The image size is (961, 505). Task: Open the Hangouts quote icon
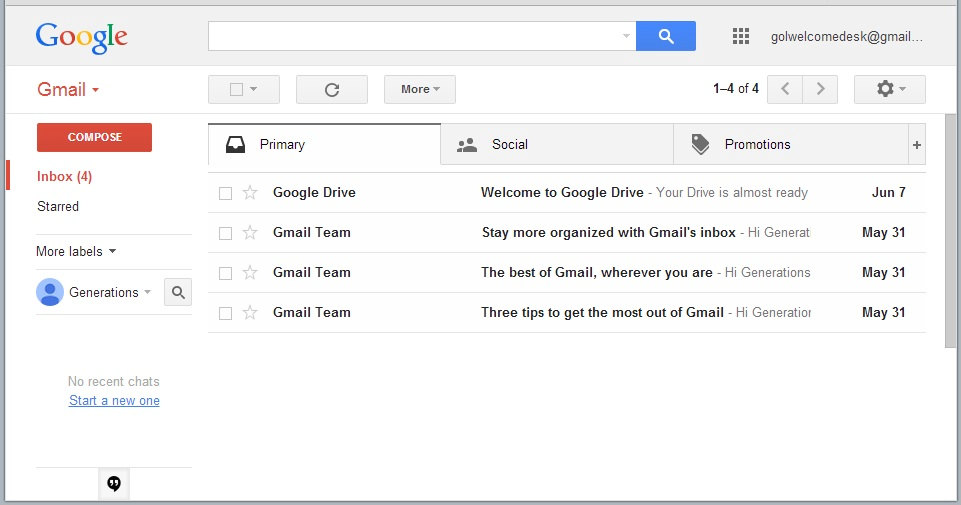[114, 484]
